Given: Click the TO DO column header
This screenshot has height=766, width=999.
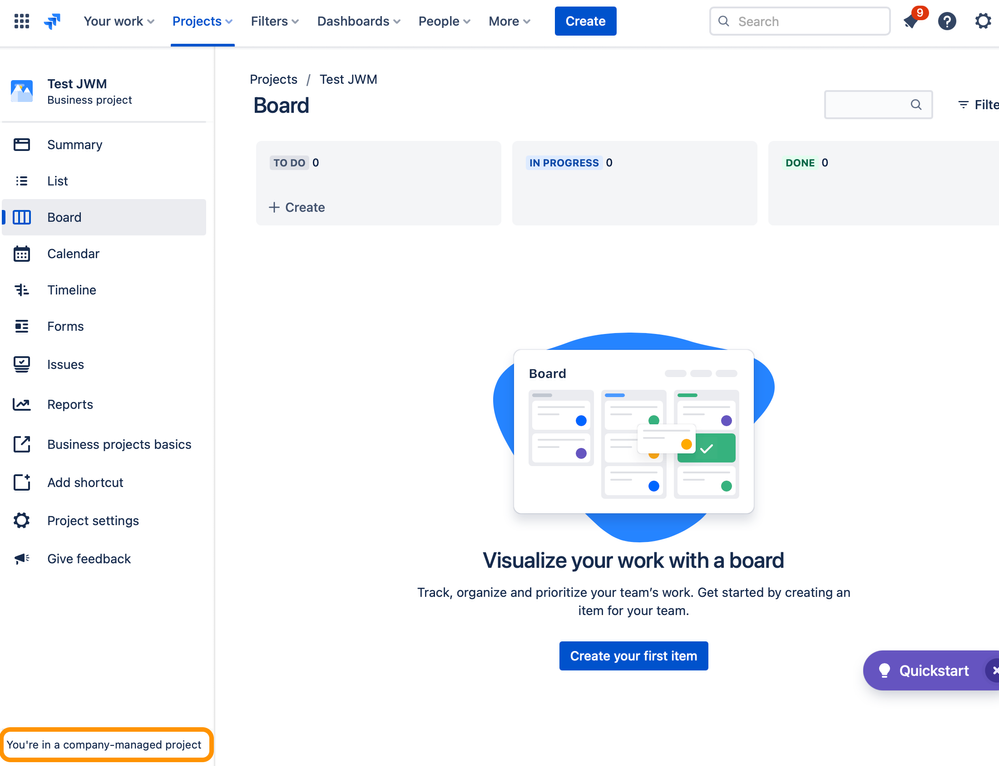Looking at the screenshot, I should (289, 163).
